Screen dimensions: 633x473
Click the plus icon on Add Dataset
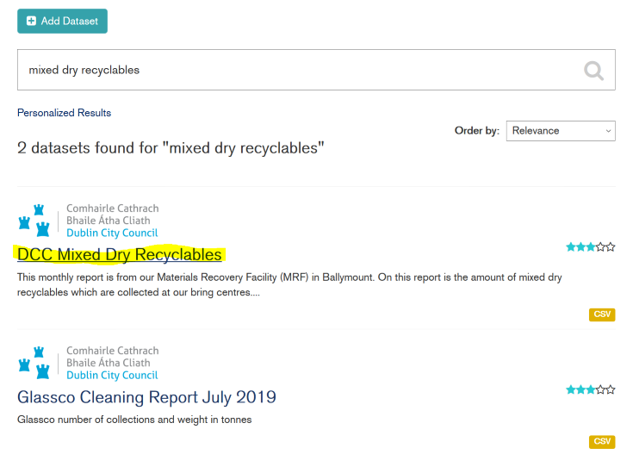tap(32, 21)
